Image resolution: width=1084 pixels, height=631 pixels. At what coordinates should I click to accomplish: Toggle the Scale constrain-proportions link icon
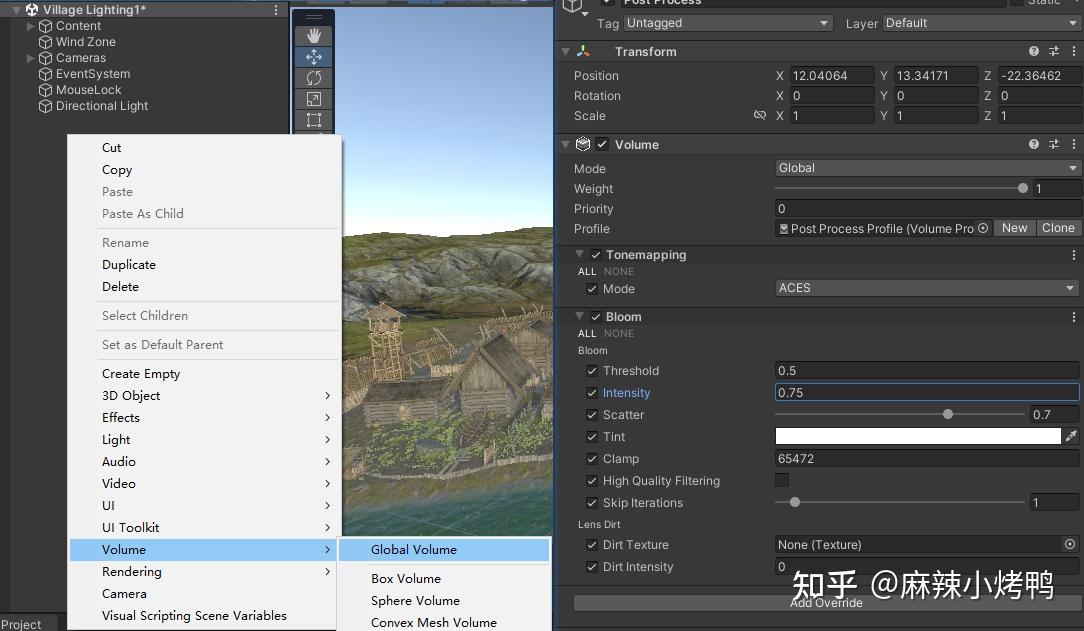click(x=761, y=115)
